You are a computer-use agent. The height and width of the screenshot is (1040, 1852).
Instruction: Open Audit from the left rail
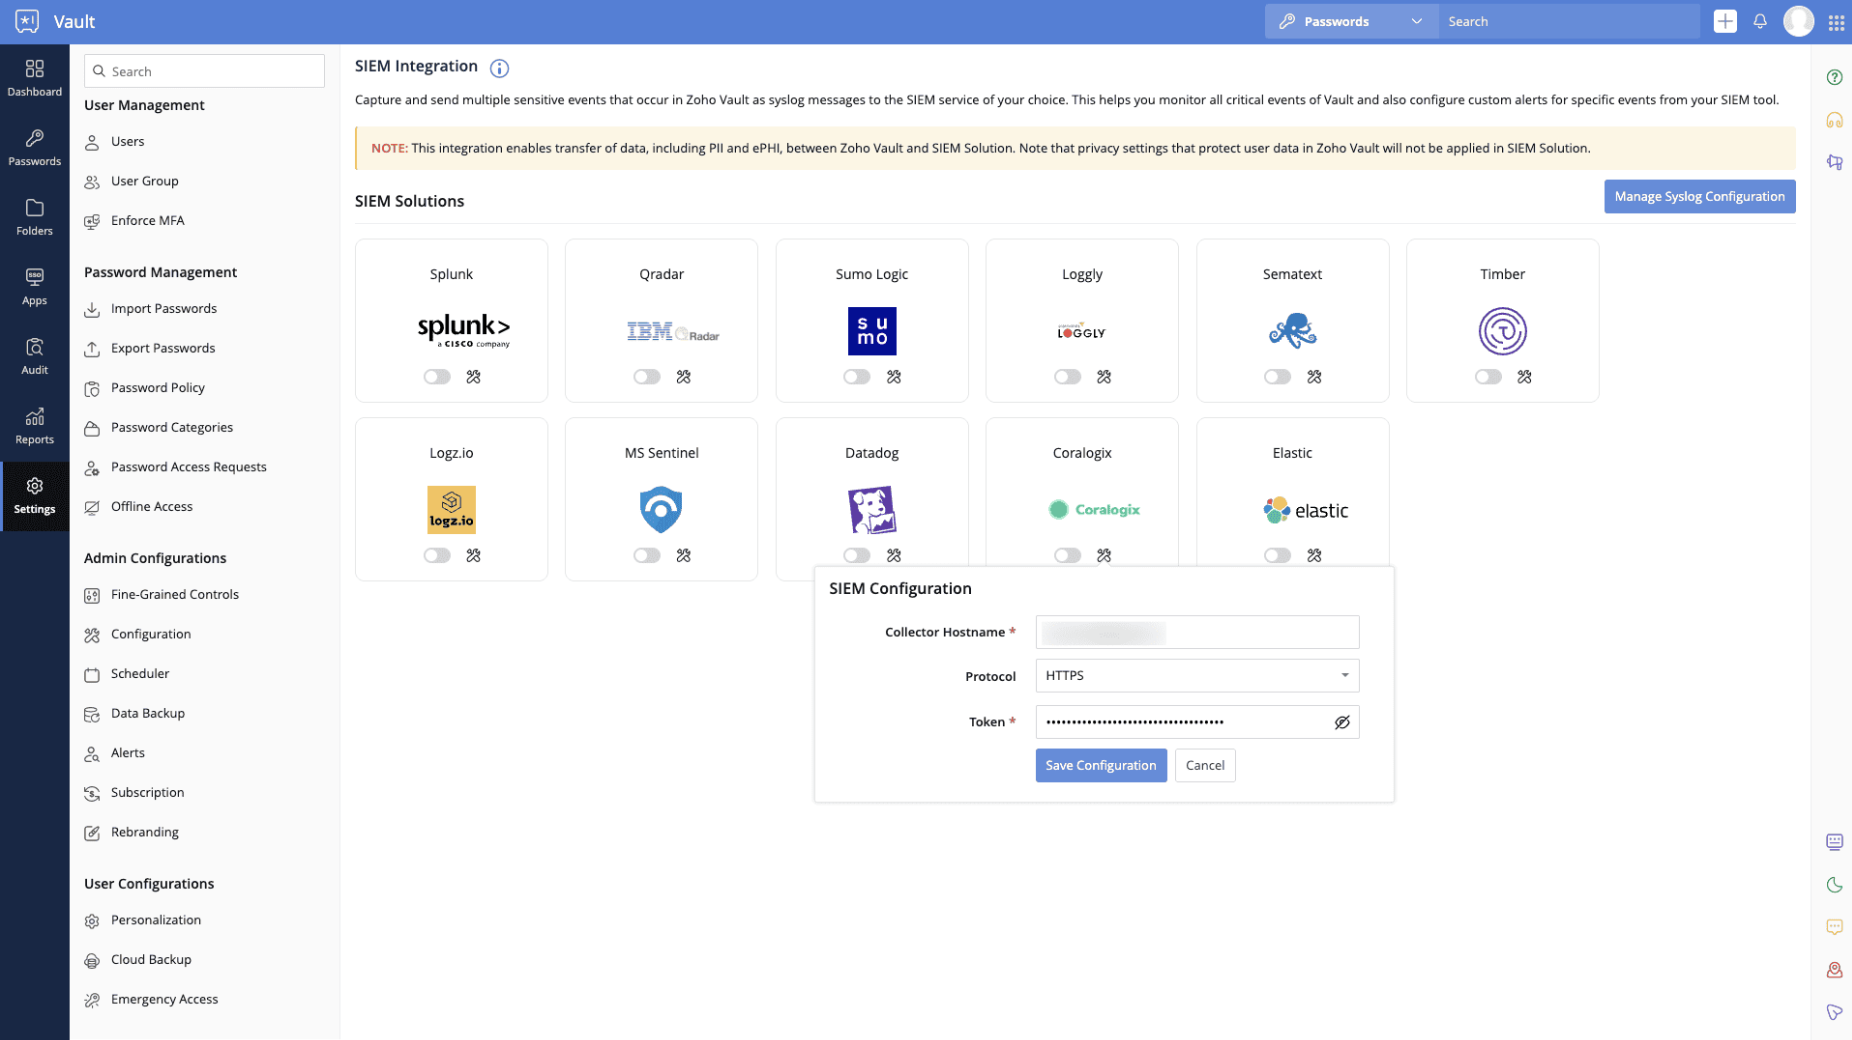click(34, 356)
